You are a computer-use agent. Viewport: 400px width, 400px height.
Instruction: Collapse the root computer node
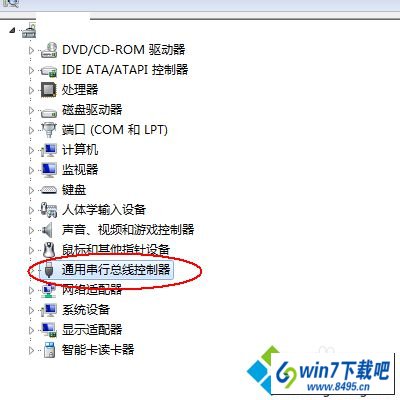[x=12, y=30]
